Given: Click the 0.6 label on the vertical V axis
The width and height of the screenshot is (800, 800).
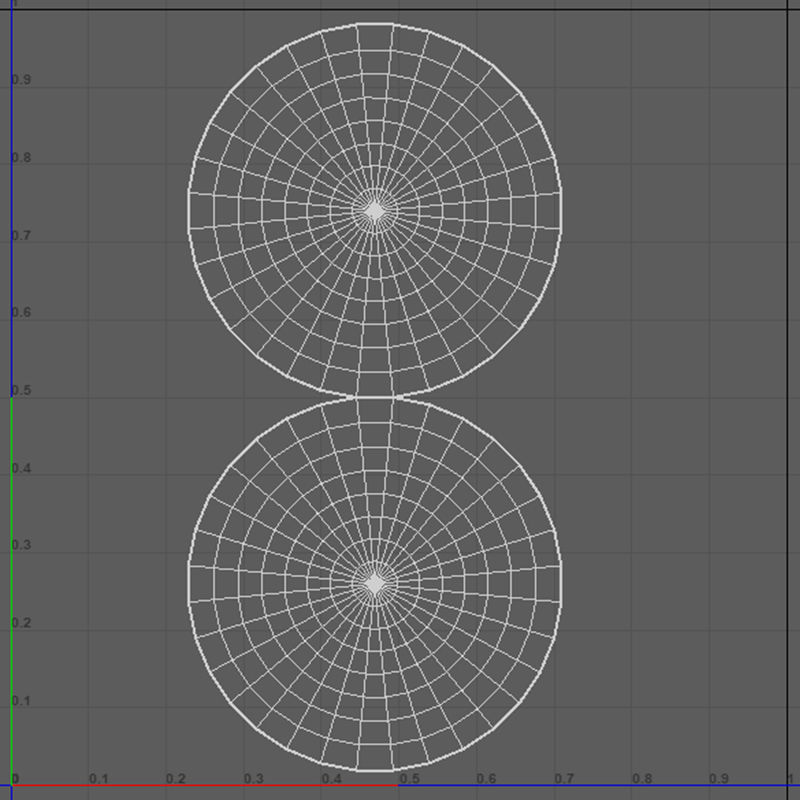Looking at the screenshot, I should click(x=21, y=312).
